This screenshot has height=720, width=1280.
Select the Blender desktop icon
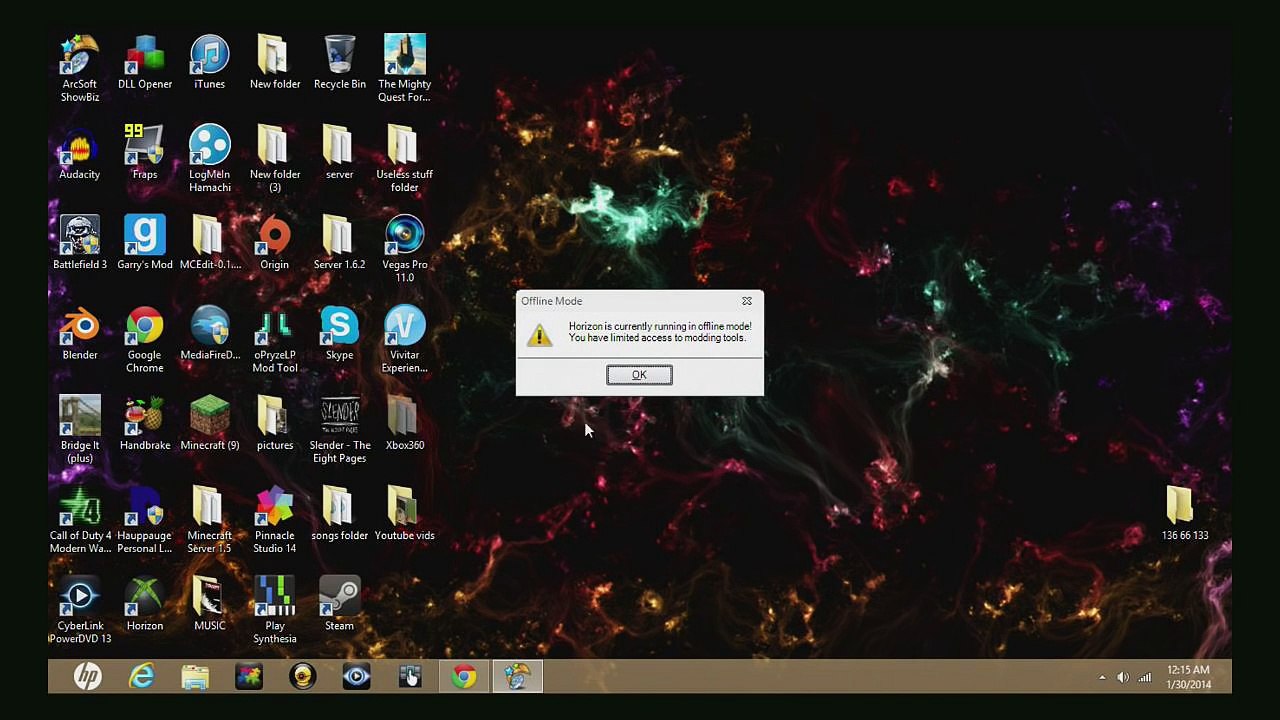[x=80, y=332]
